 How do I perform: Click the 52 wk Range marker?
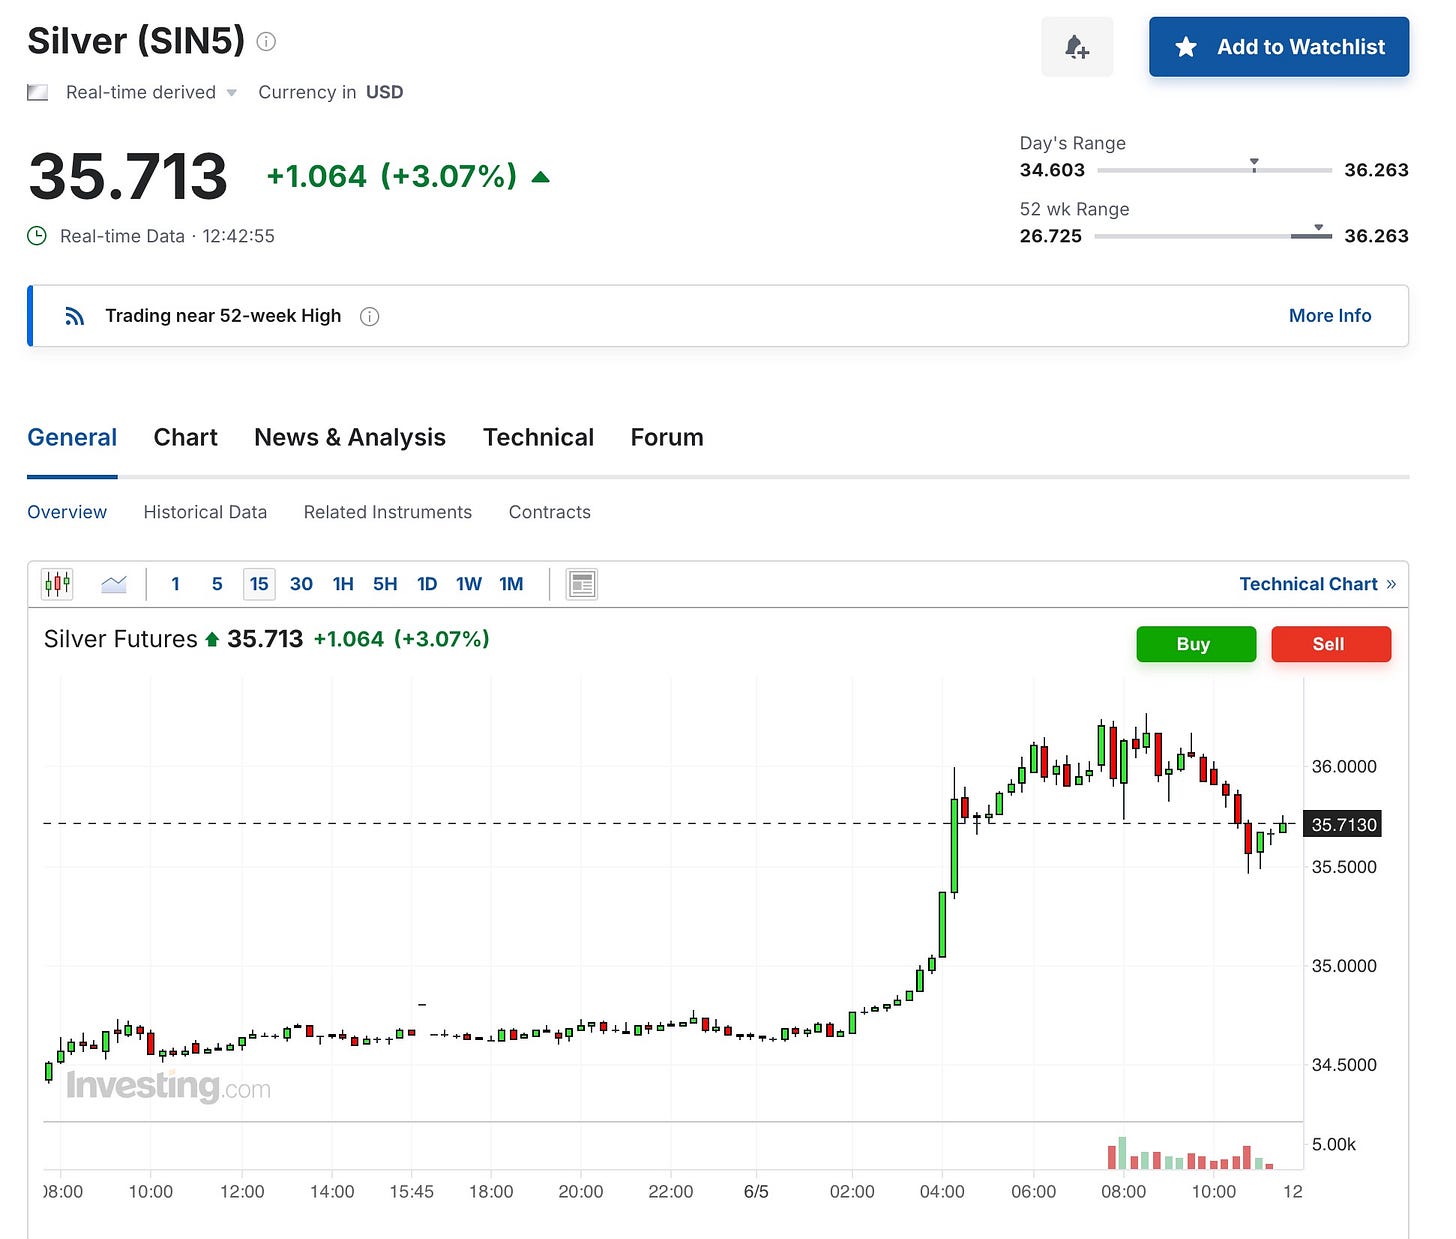[x=1318, y=230]
